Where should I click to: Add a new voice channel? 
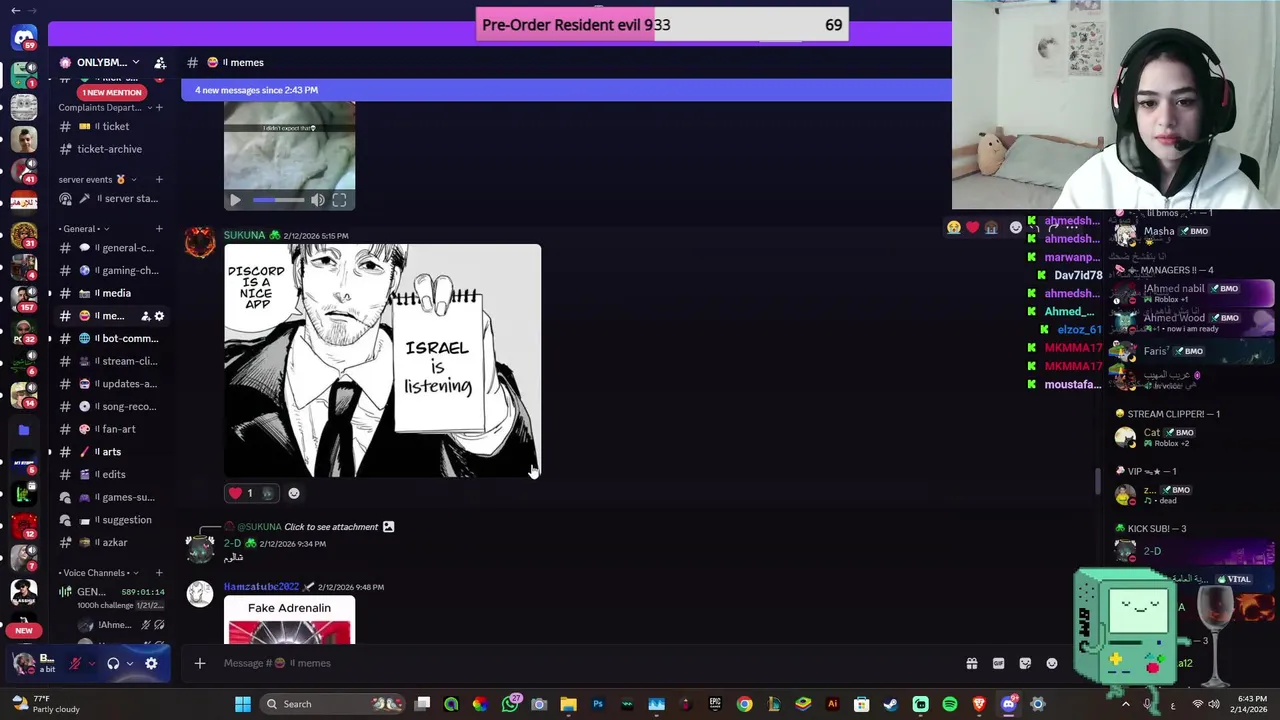[159, 573]
